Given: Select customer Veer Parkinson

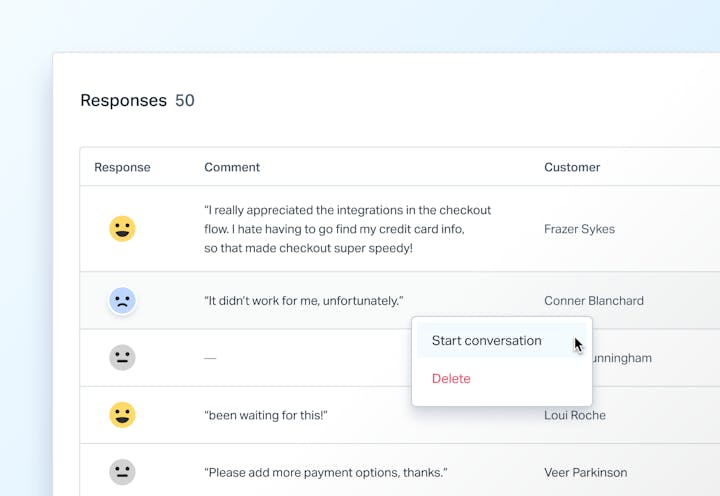Looking at the screenshot, I should tap(586, 472).
